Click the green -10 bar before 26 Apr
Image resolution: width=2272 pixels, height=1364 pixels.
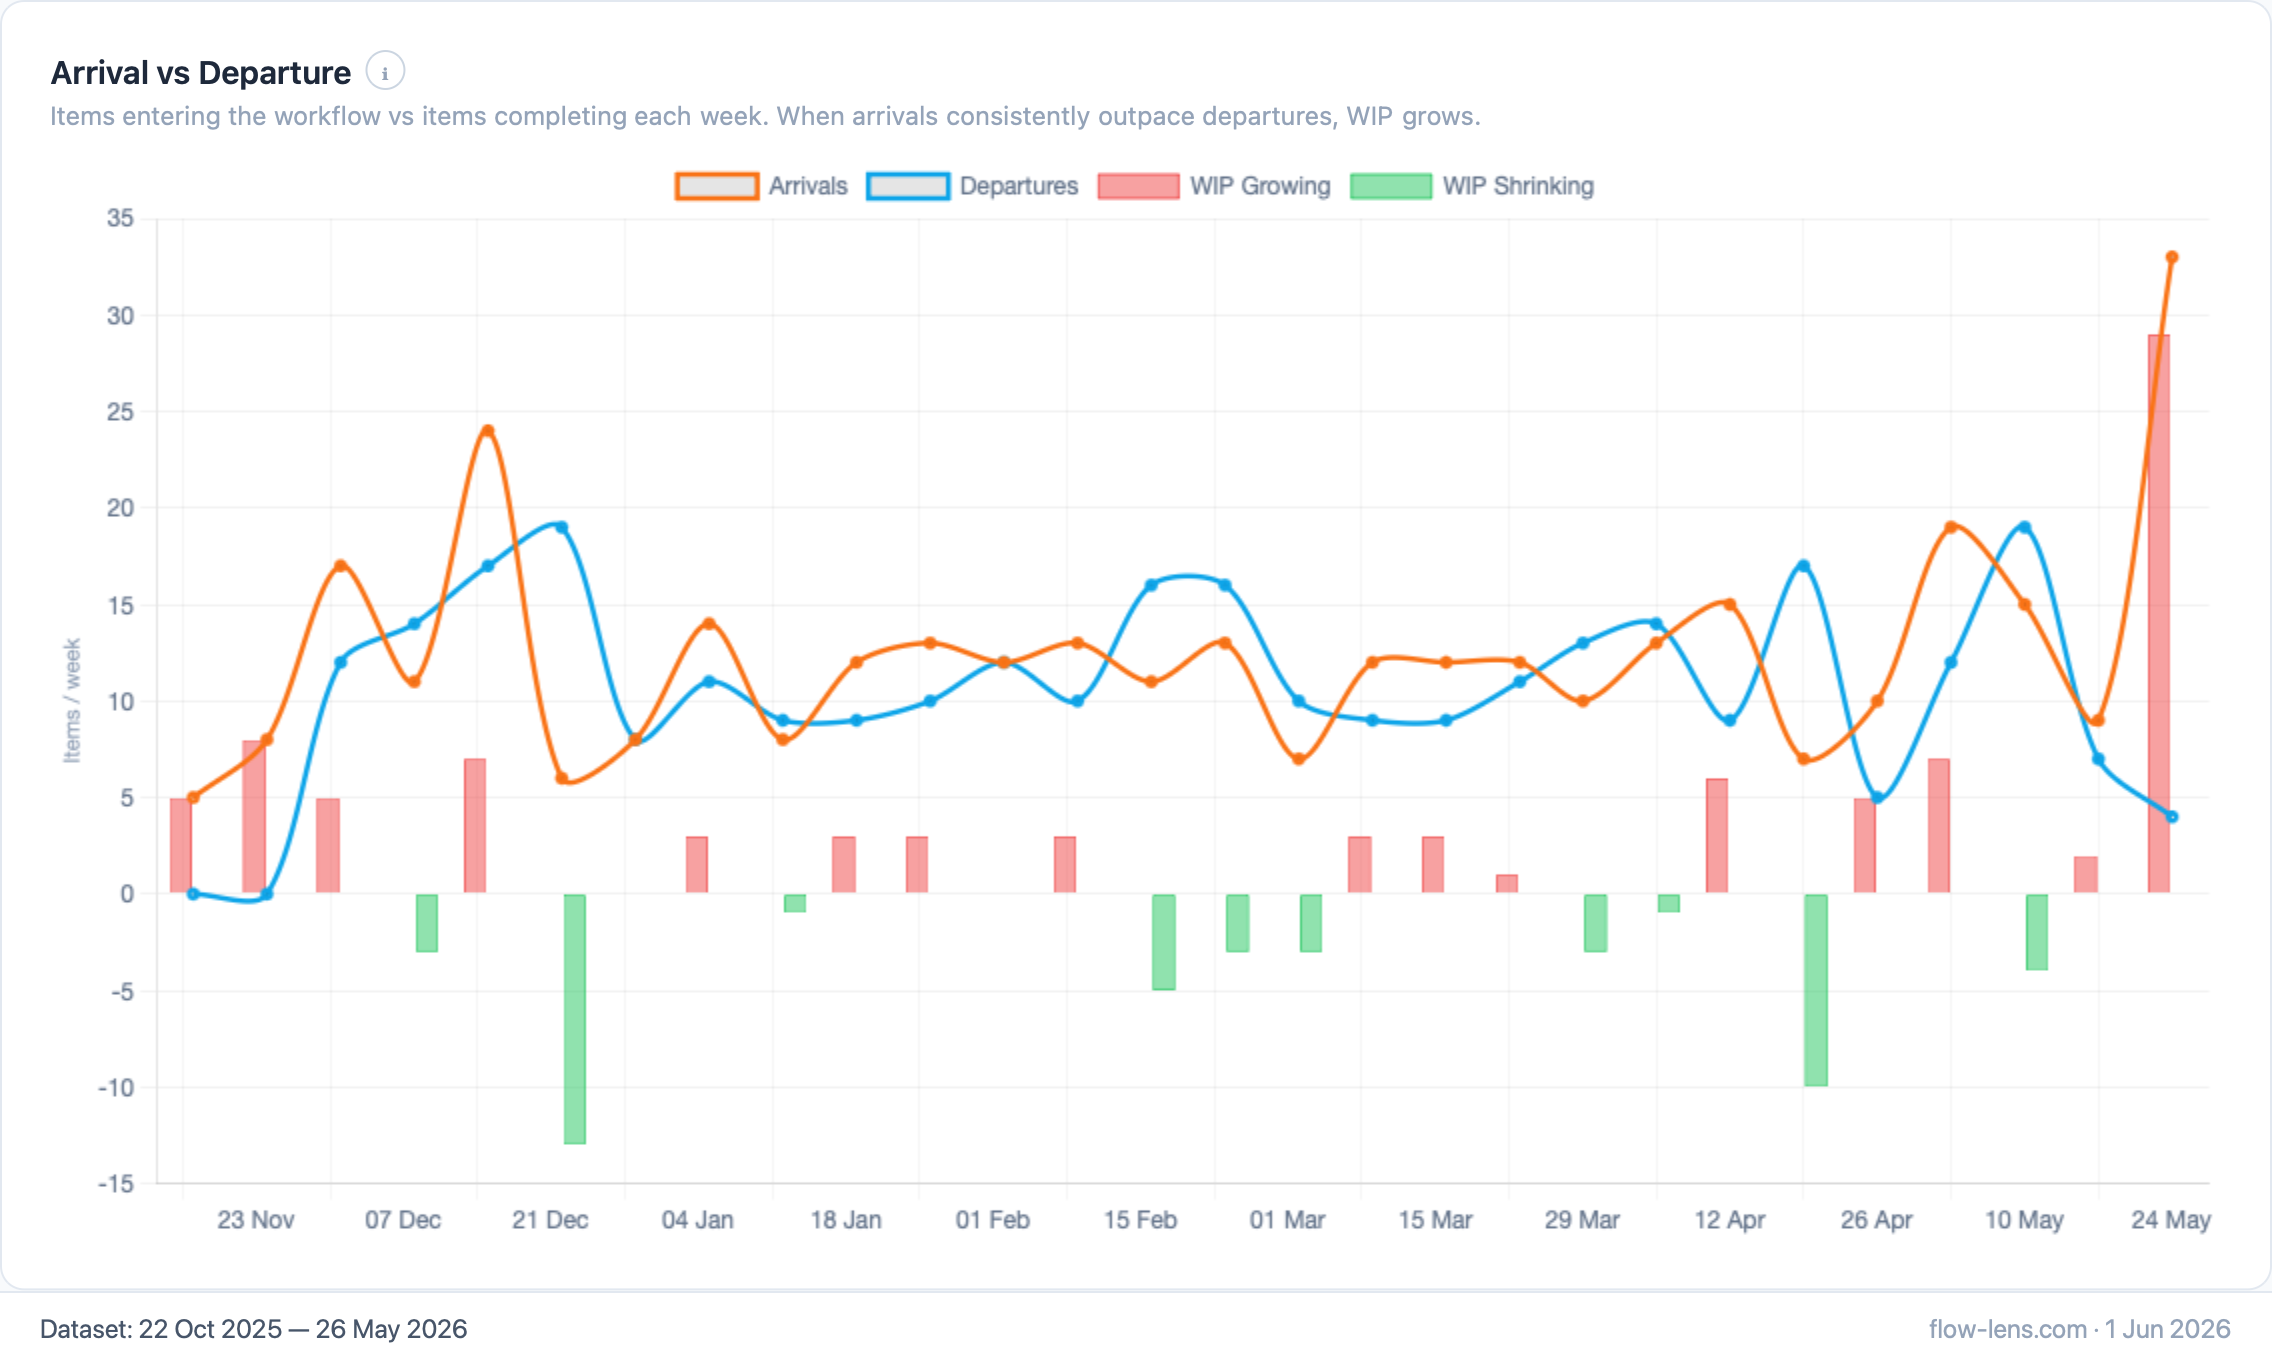pos(1816,990)
